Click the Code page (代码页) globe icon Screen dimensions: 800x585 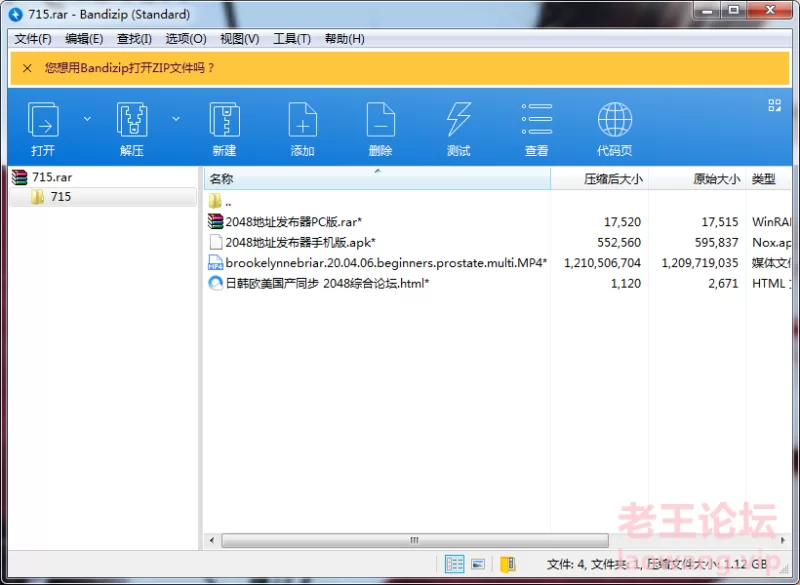pyautogui.click(x=615, y=120)
